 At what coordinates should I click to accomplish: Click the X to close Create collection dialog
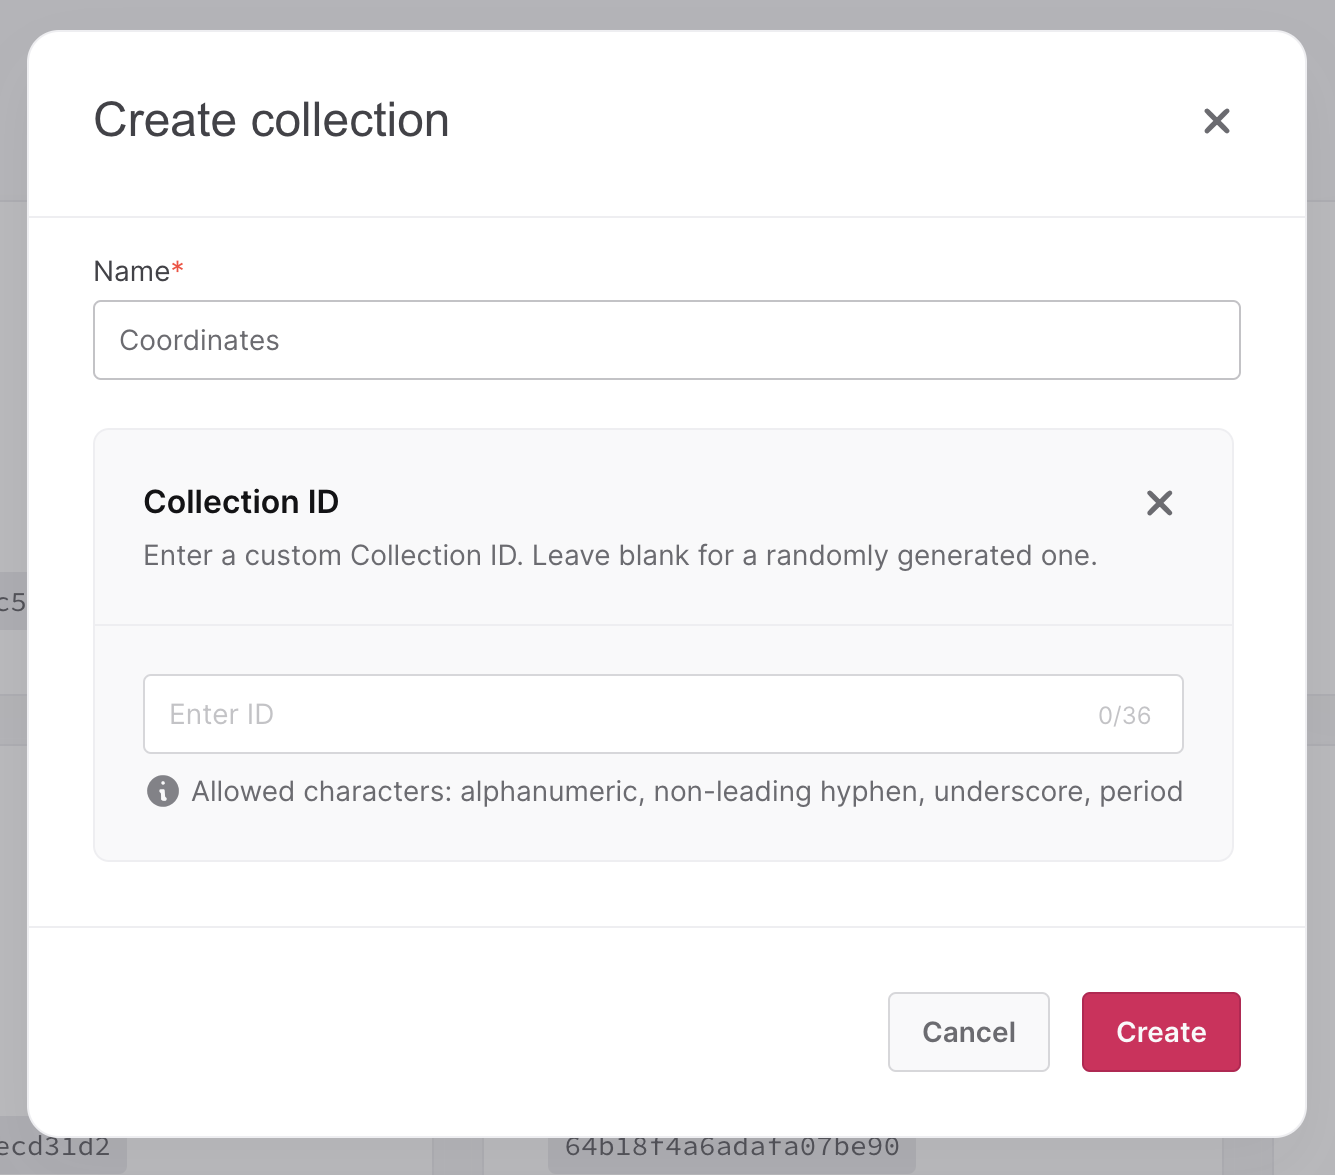pyautogui.click(x=1216, y=120)
